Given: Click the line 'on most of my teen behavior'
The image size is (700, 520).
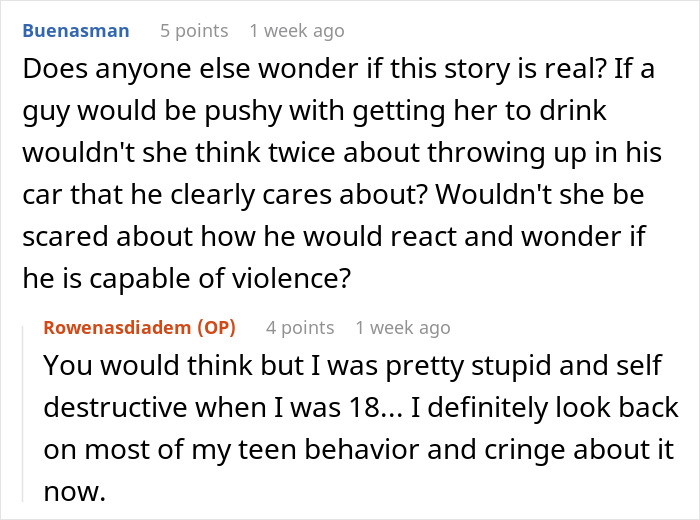Looking at the screenshot, I should click(250, 450).
